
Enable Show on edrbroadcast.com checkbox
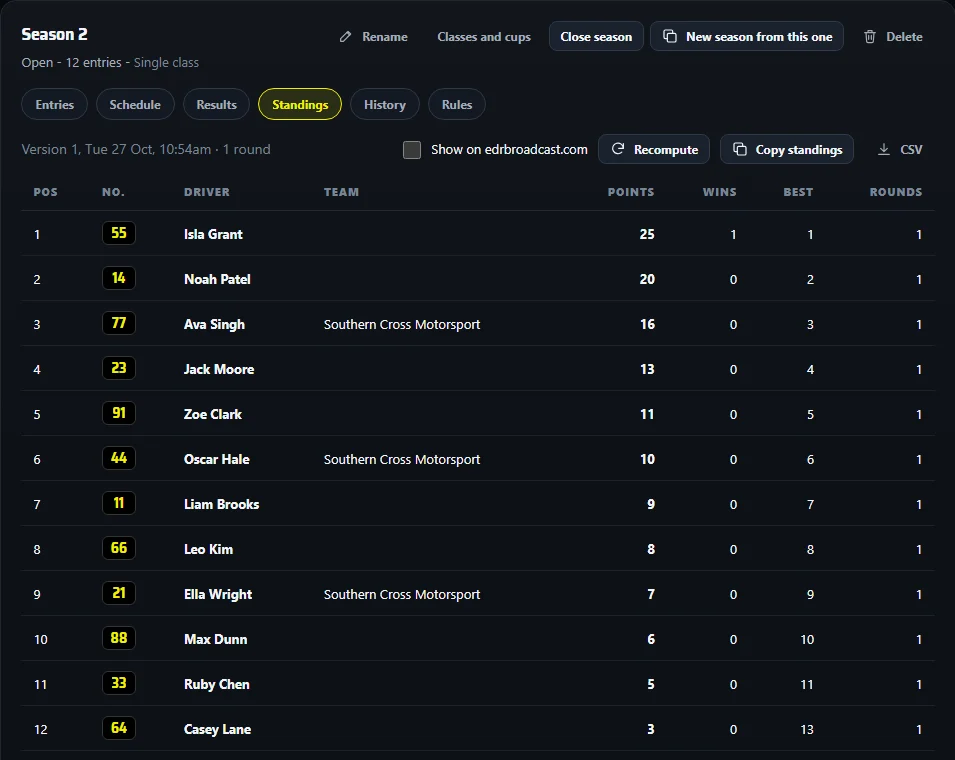(412, 150)
